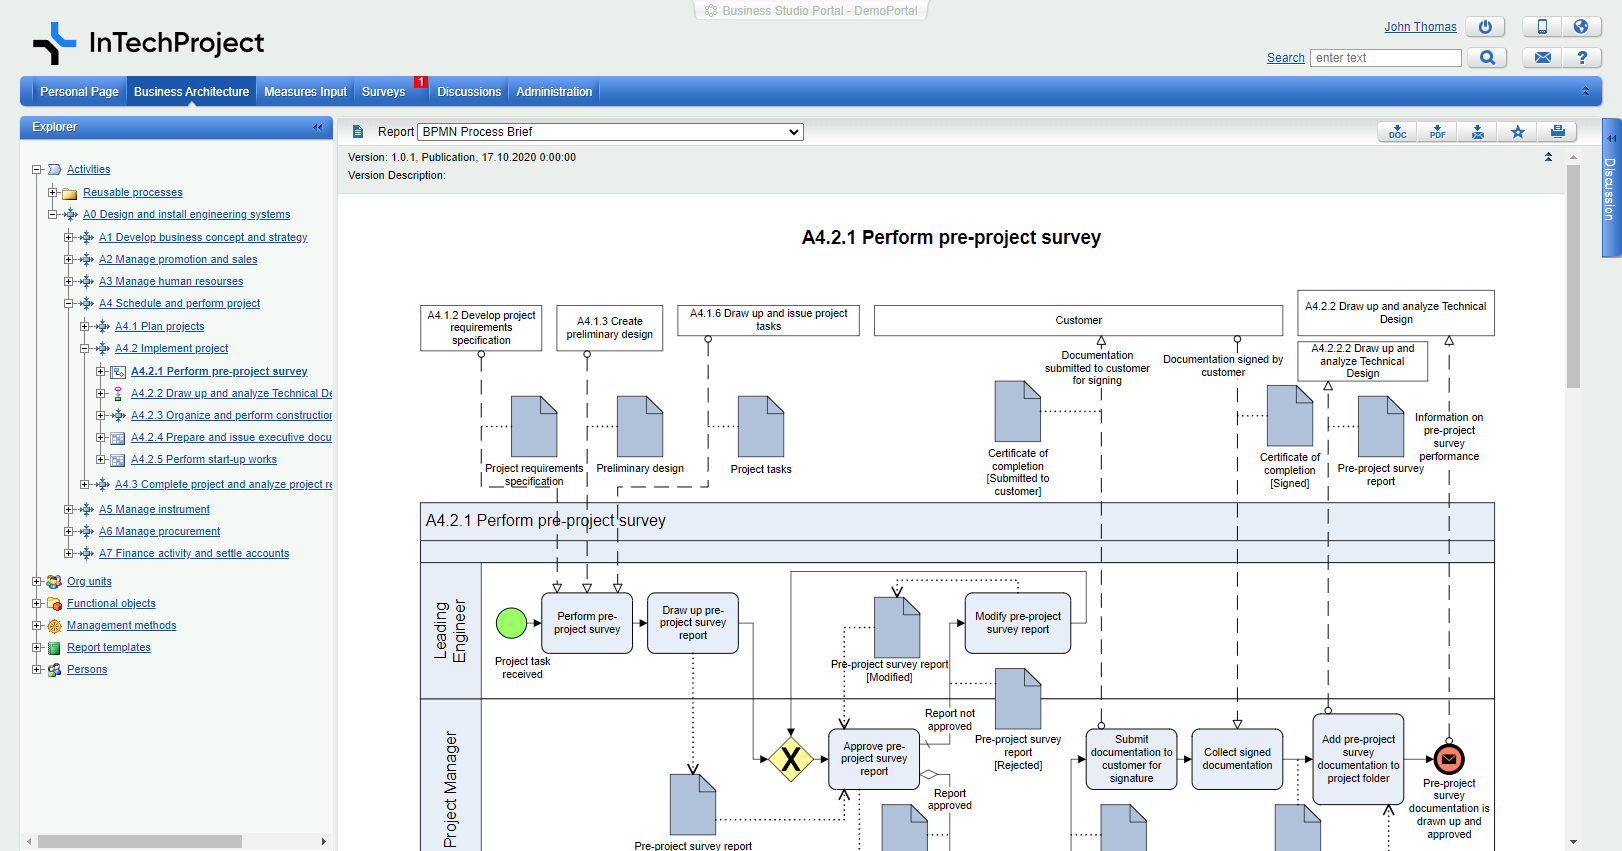The image size is (1622, 851).
Task: Click the yellow exclusive gateway in diagram
Action: [x=790, y=760]
